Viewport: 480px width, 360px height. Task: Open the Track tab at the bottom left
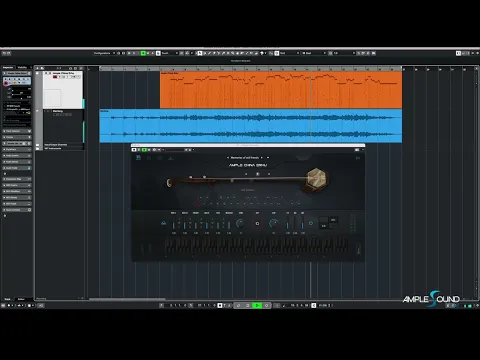pyautogui.click(x=7, y=299)
